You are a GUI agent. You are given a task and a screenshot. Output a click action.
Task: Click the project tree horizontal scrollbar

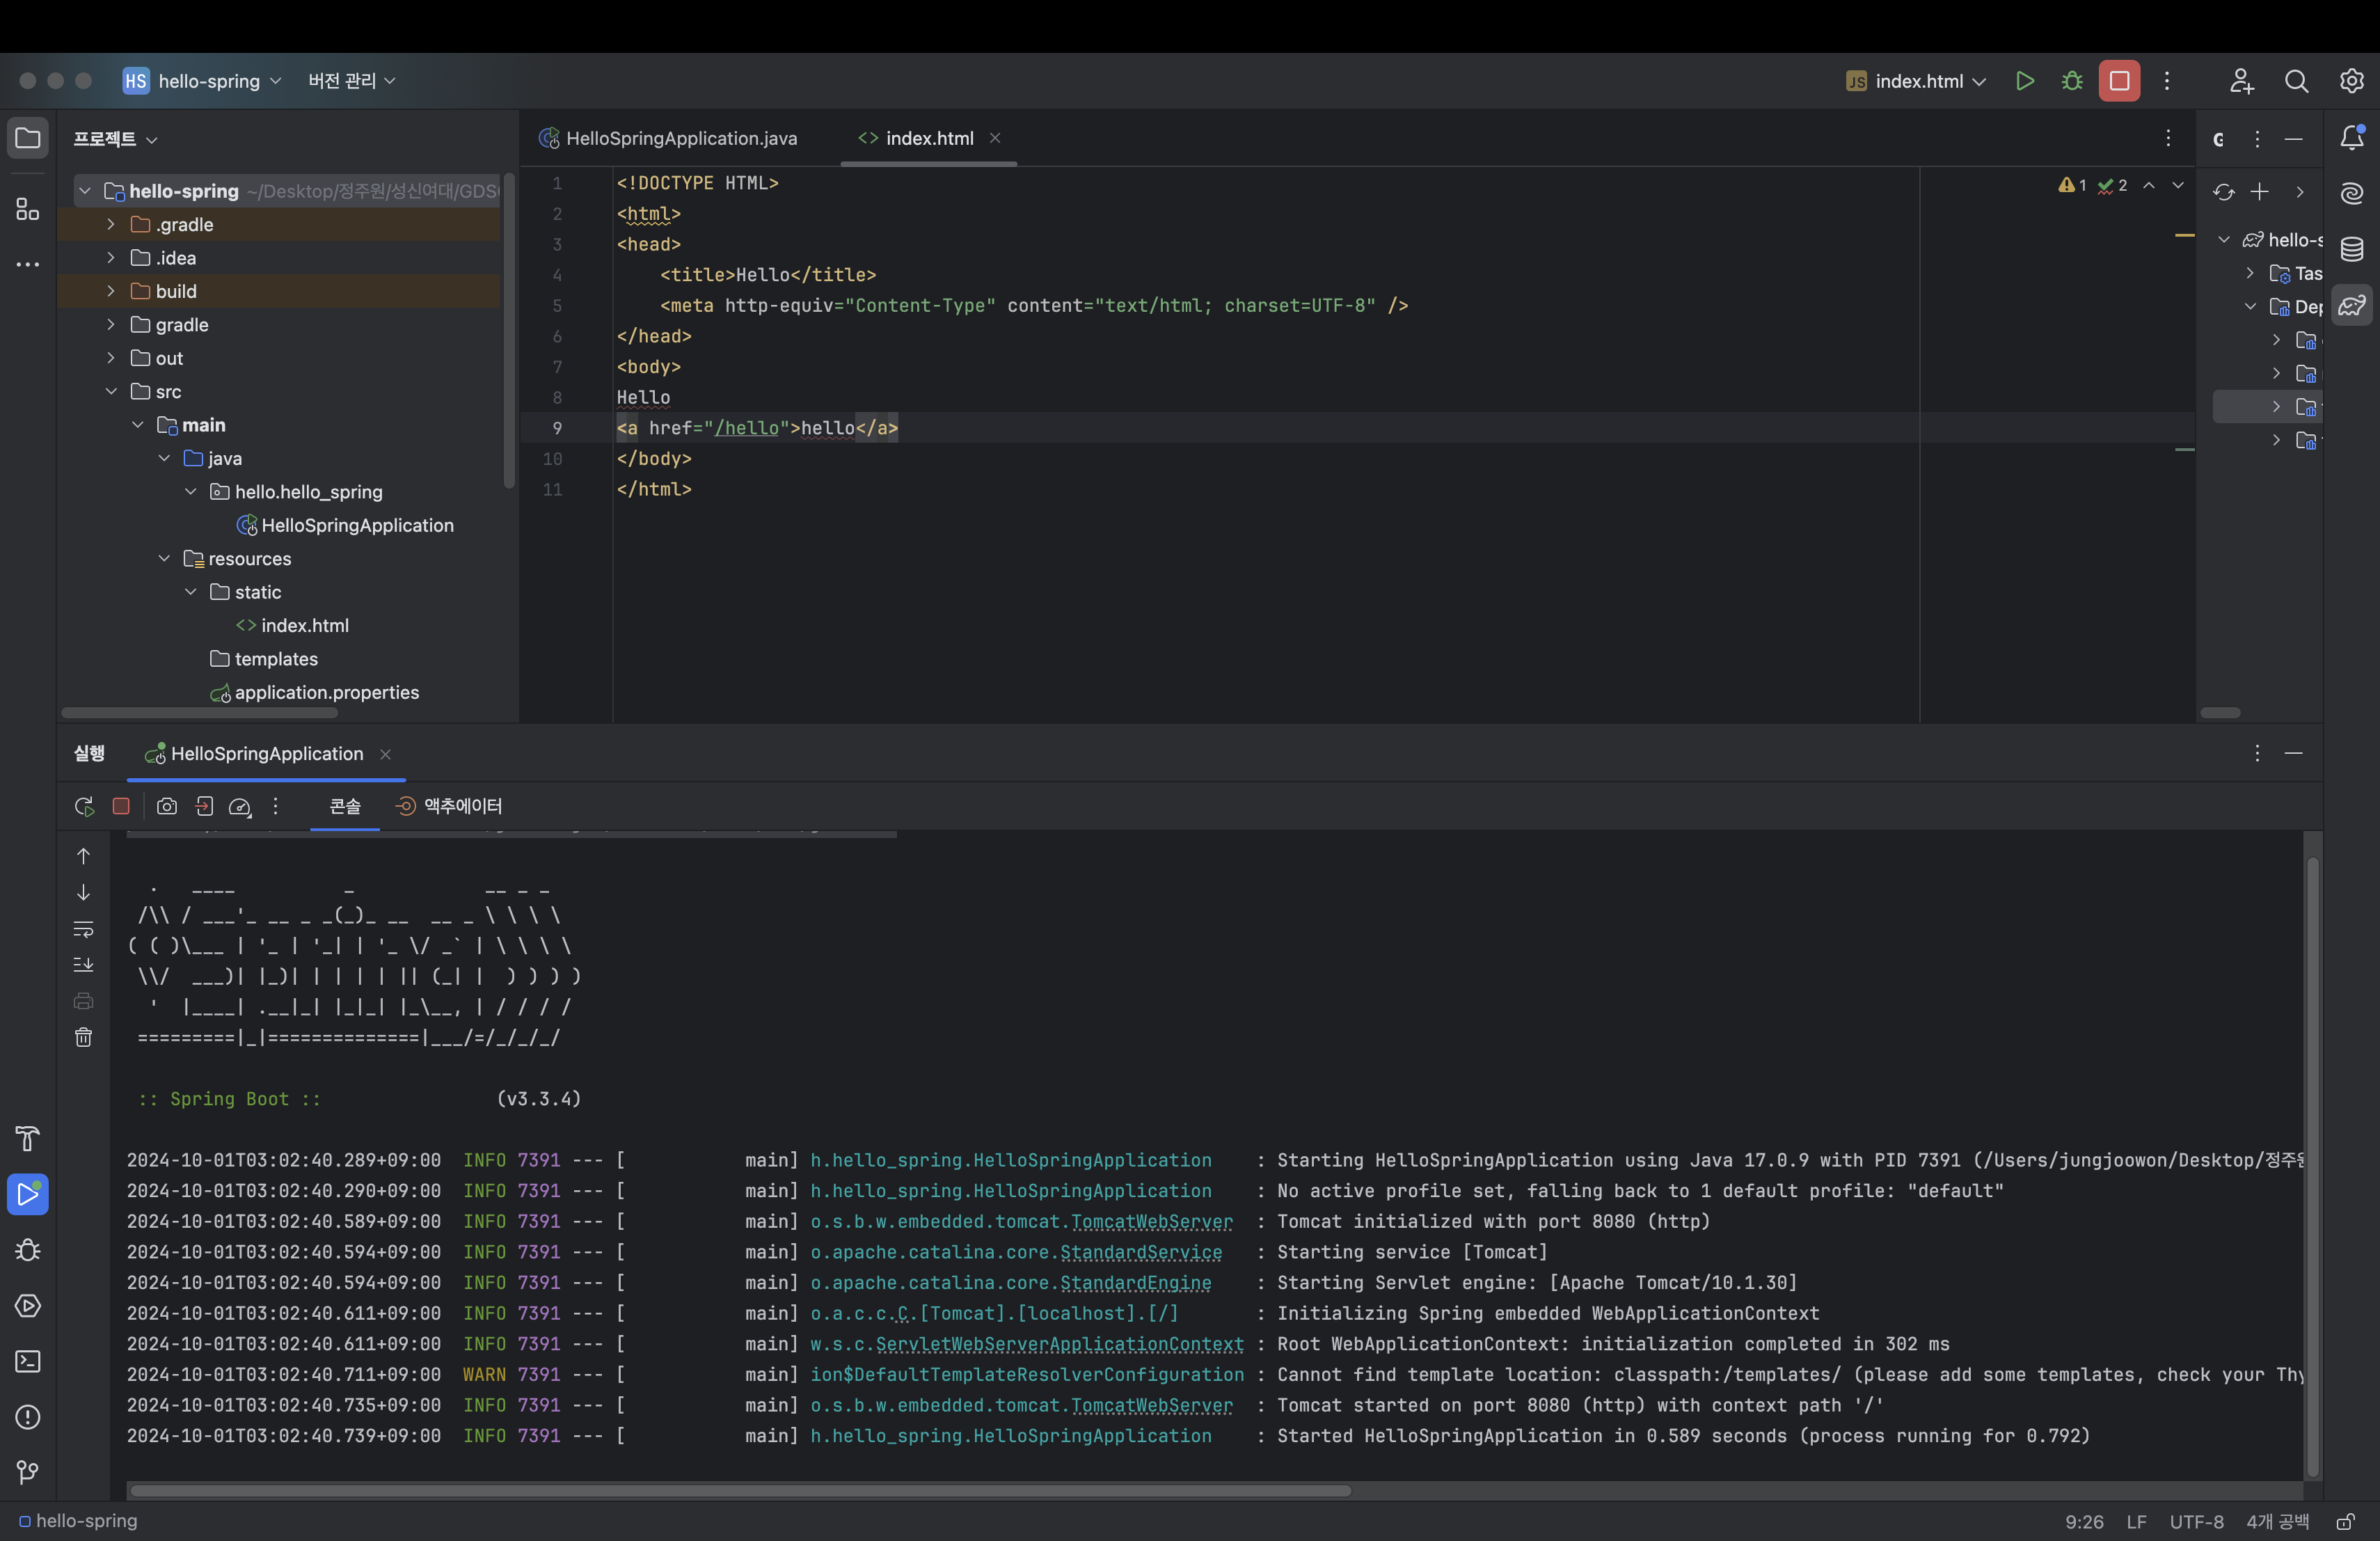200,713
